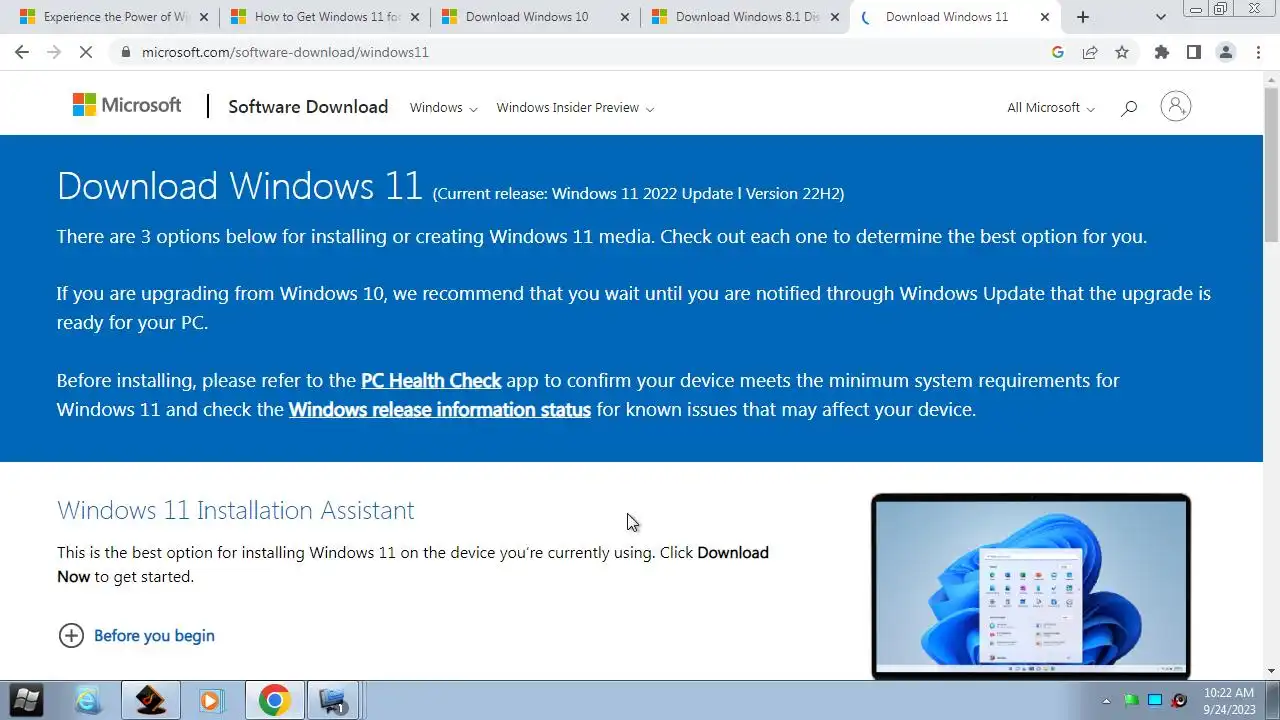Click the Windows 11 laptop image
This screenshot has width=1280, height=720.
pos(1031,586)
